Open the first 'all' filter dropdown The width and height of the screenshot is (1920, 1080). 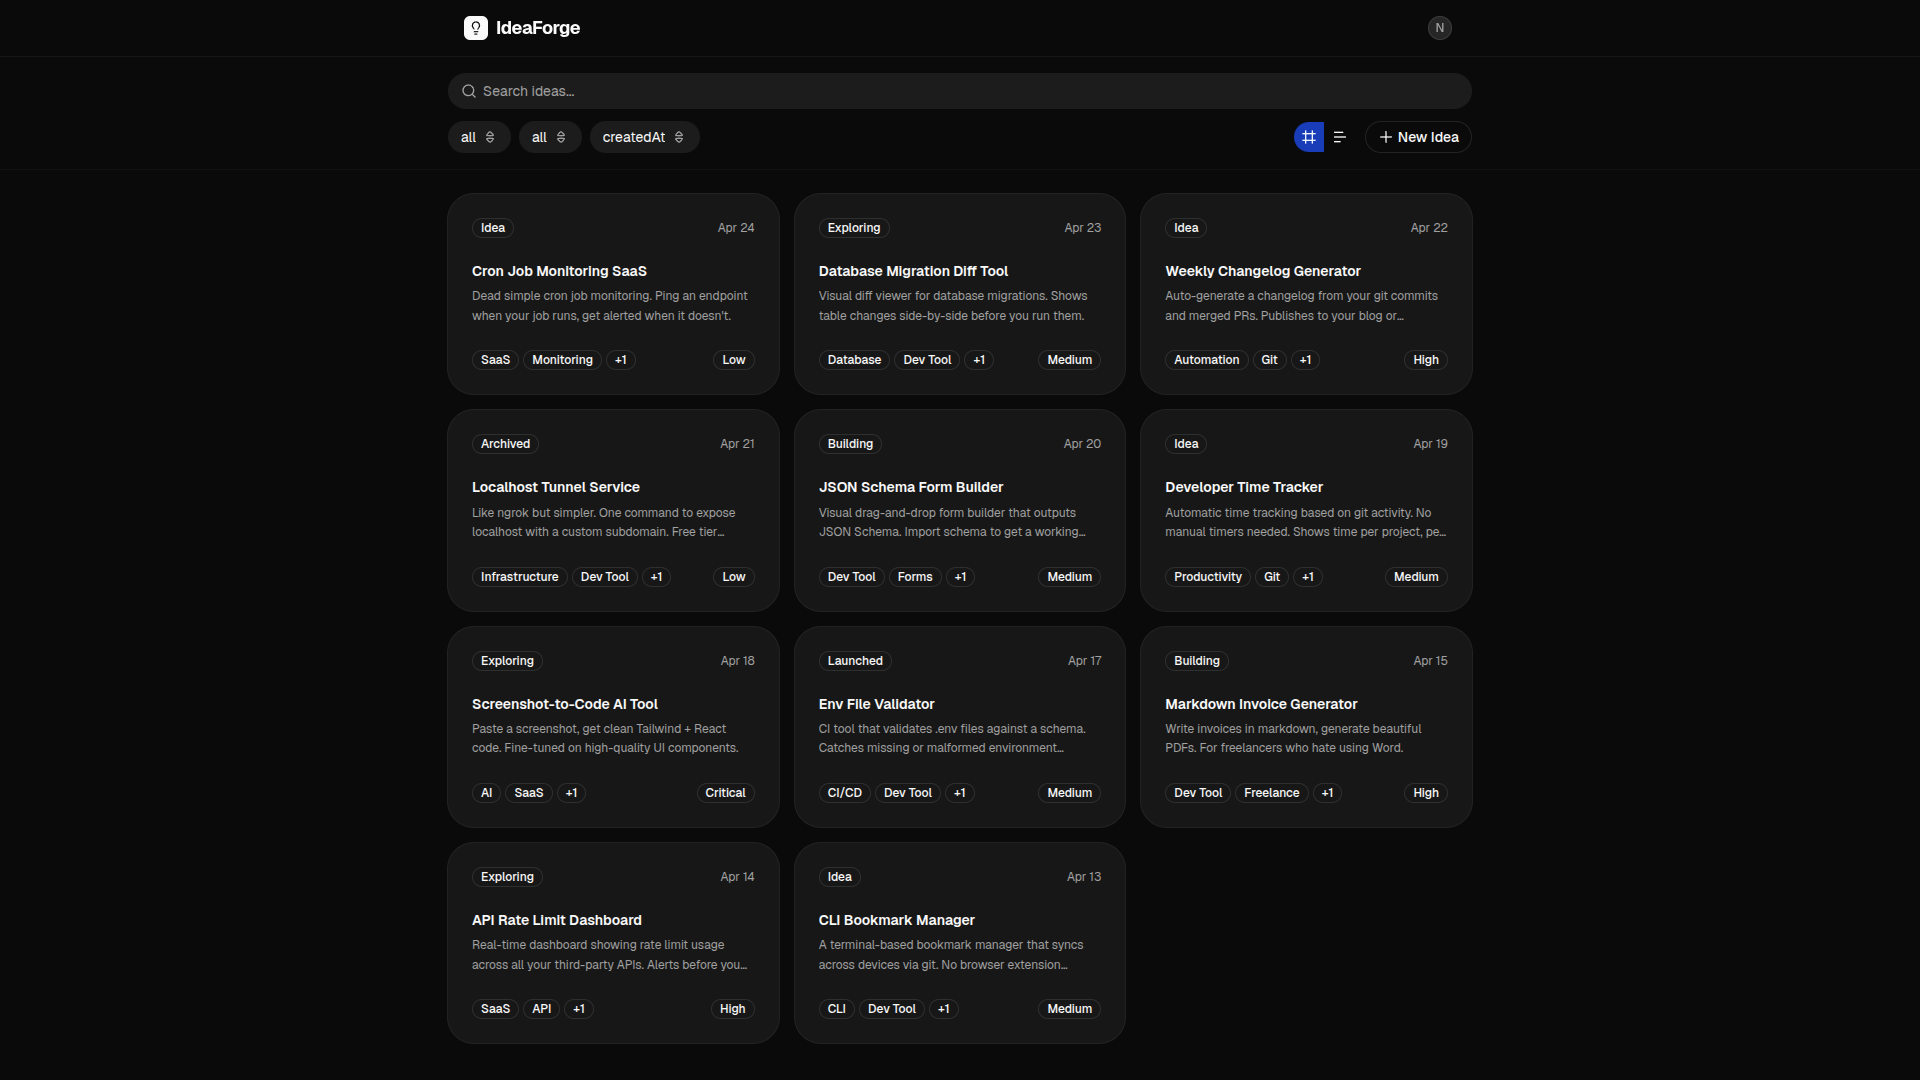click(478, 137)
